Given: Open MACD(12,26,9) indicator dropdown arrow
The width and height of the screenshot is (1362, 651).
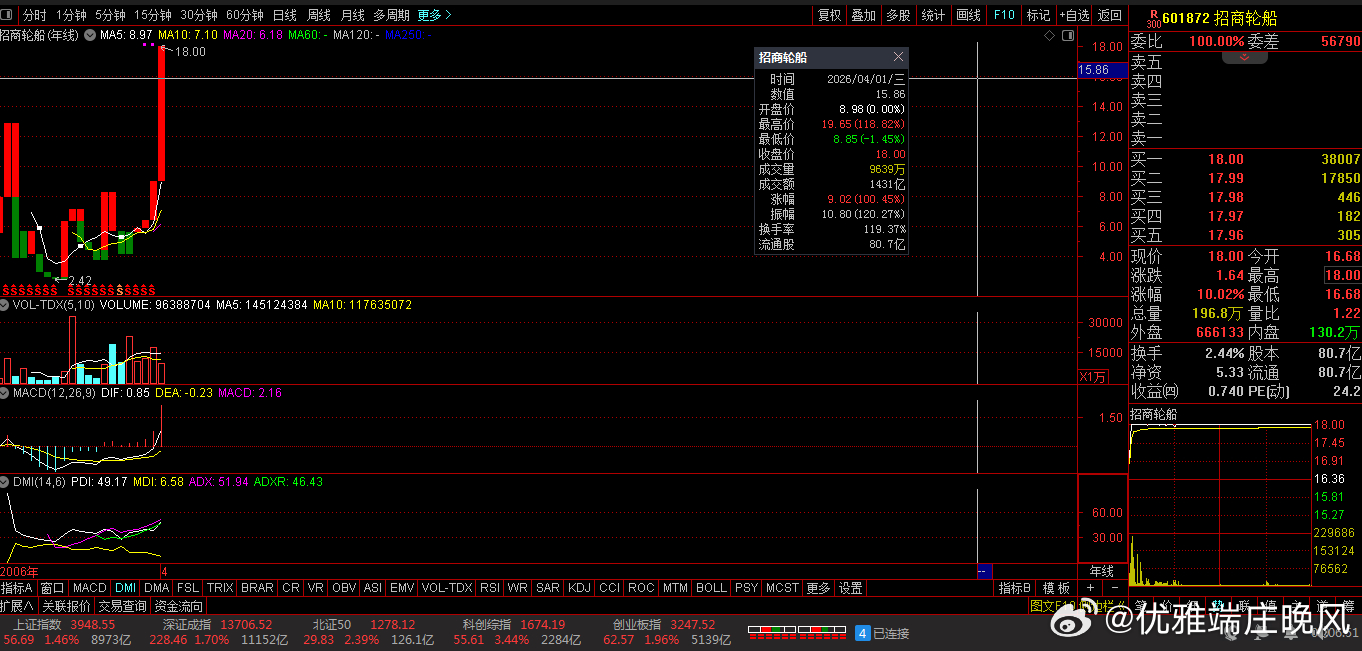Looking at the screenshot, I should [x=5, y=393].
